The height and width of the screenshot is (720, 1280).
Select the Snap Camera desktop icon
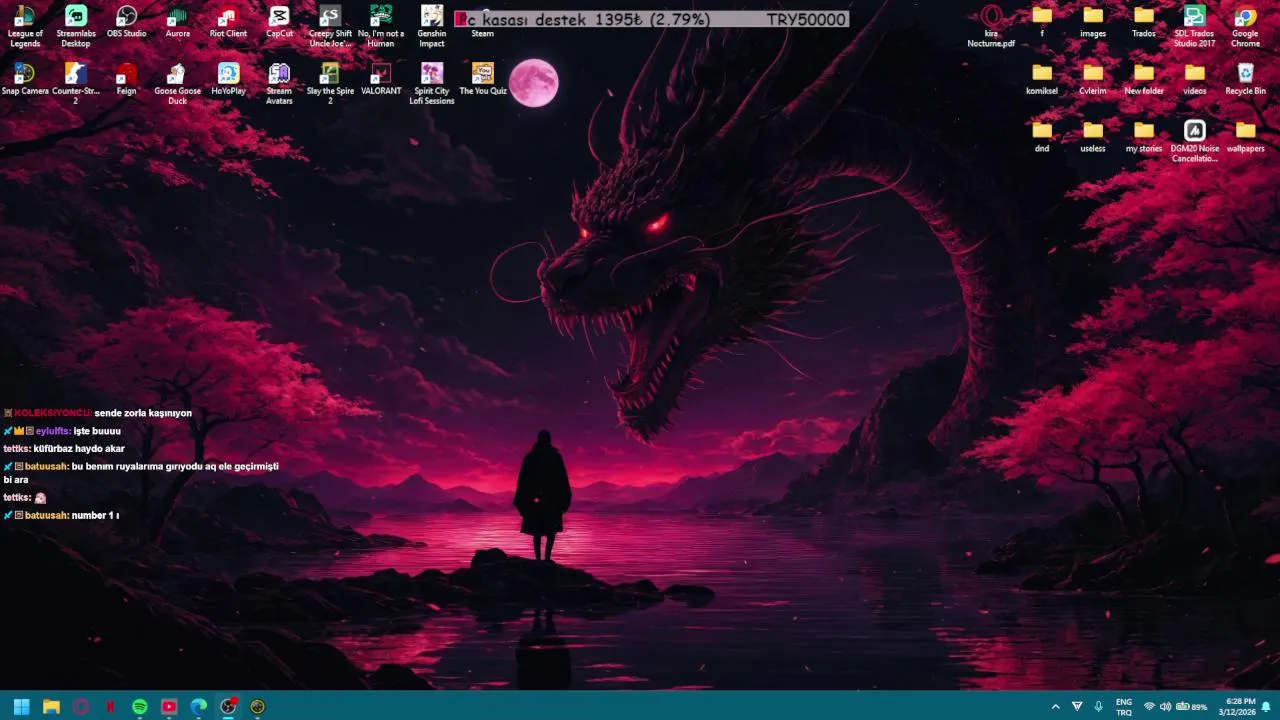point(25,79)
